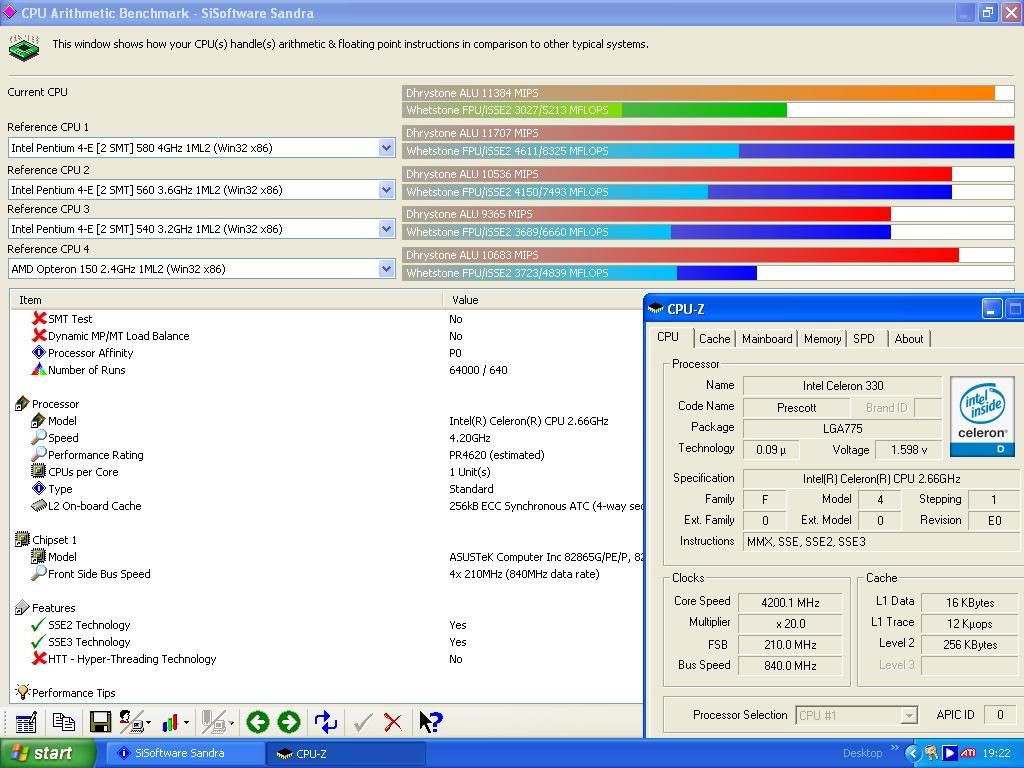This screenshot has width=1024, height=768.
Task: Click the Windows start button
Action: coord(47,753)
